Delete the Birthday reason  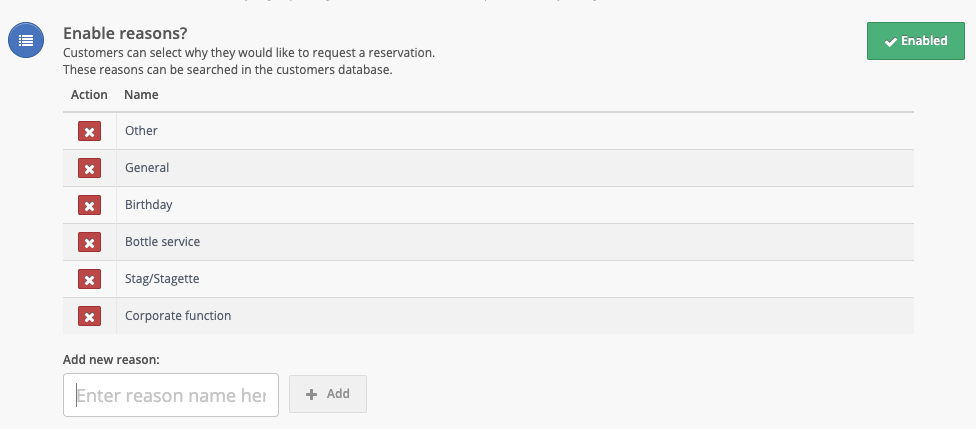(89, 205)
